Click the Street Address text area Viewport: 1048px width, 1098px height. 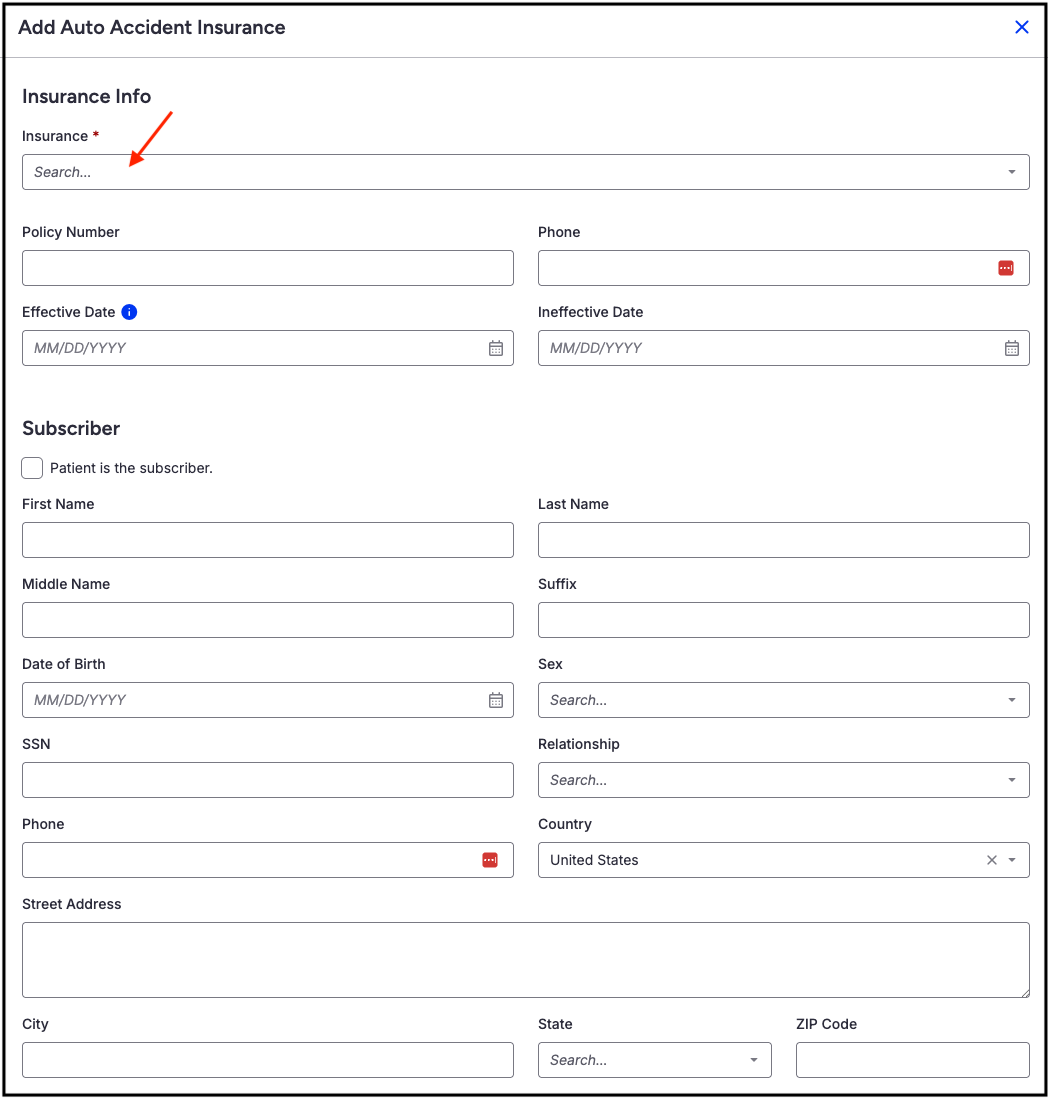525,960
